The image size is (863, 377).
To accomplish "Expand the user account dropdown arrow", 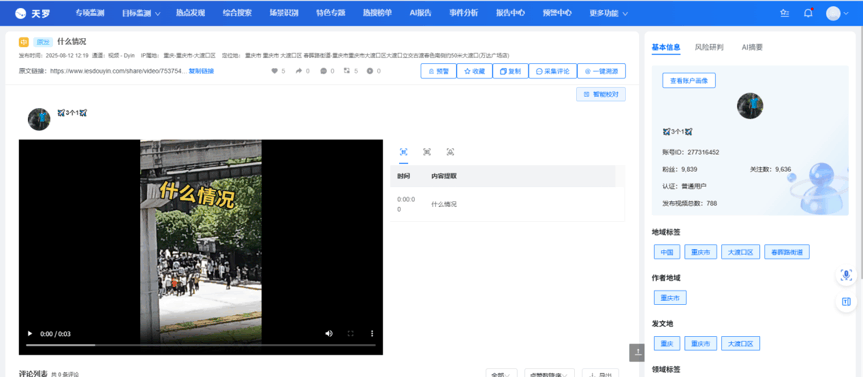I will click(x=846, y=14).
